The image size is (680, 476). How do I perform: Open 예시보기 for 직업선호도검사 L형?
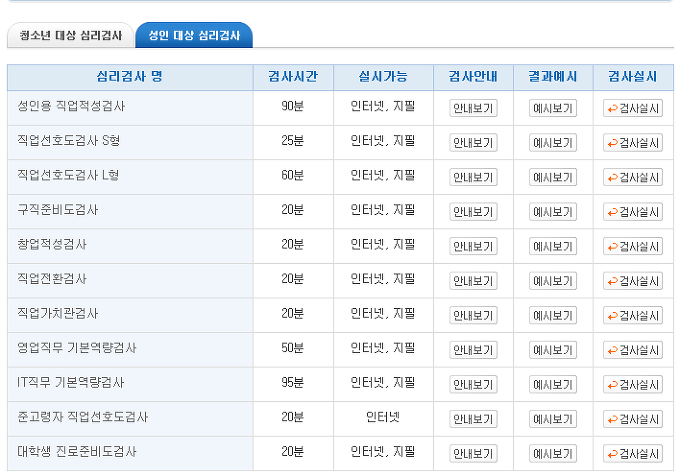tap(553, 177)
